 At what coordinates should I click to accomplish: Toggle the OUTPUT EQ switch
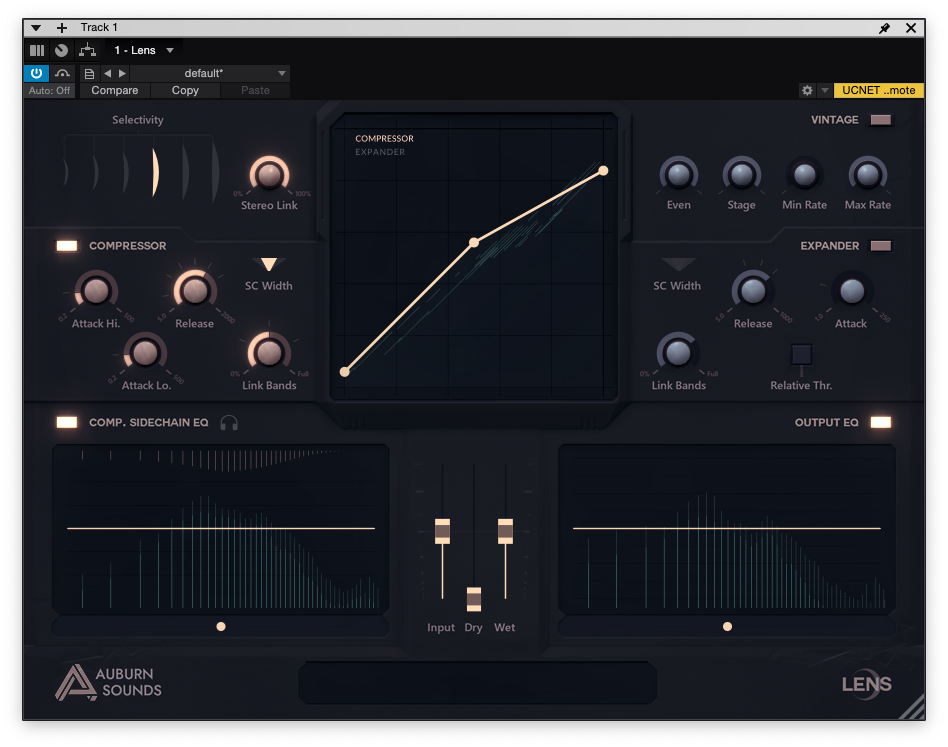[x=881, y=422]
